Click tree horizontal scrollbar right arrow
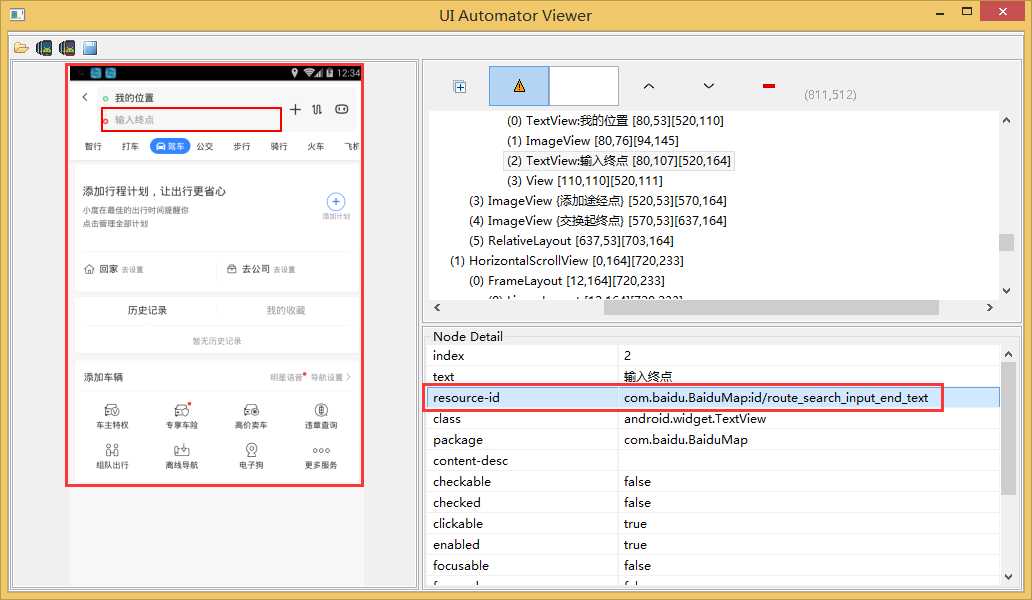Image resolution: width=1032 pixels, height=600 pixels. tap(989, 307)
